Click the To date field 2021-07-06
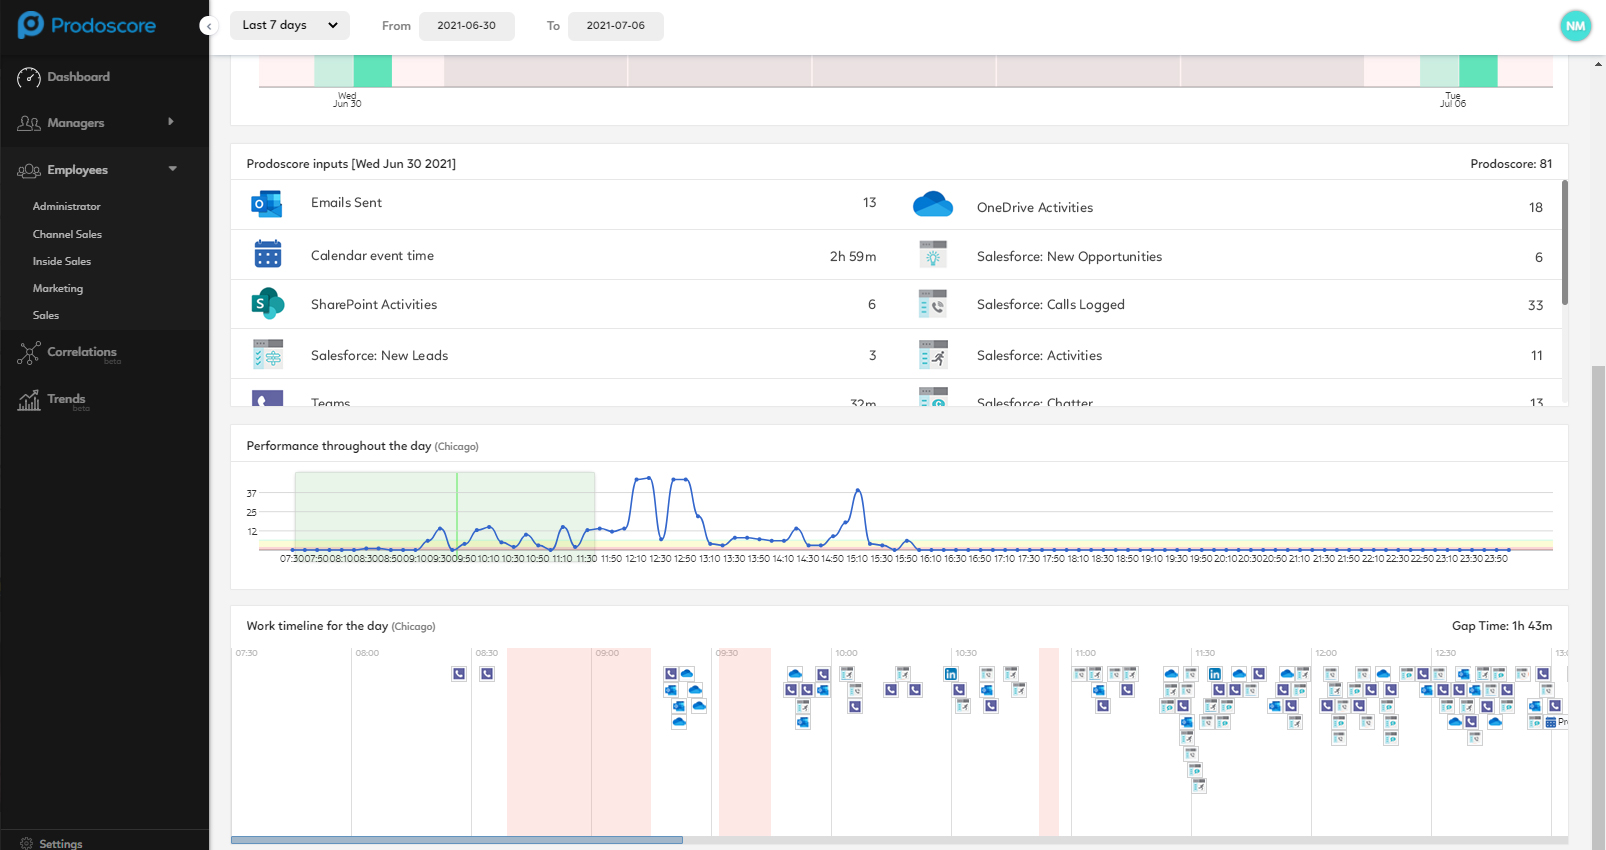 pyautogui.click(x=616, y=26)
